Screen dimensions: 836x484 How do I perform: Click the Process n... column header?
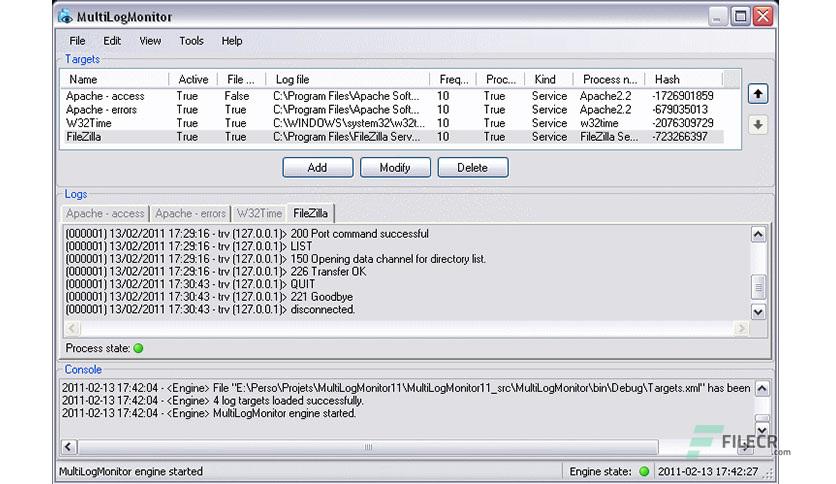pos(609,79)
